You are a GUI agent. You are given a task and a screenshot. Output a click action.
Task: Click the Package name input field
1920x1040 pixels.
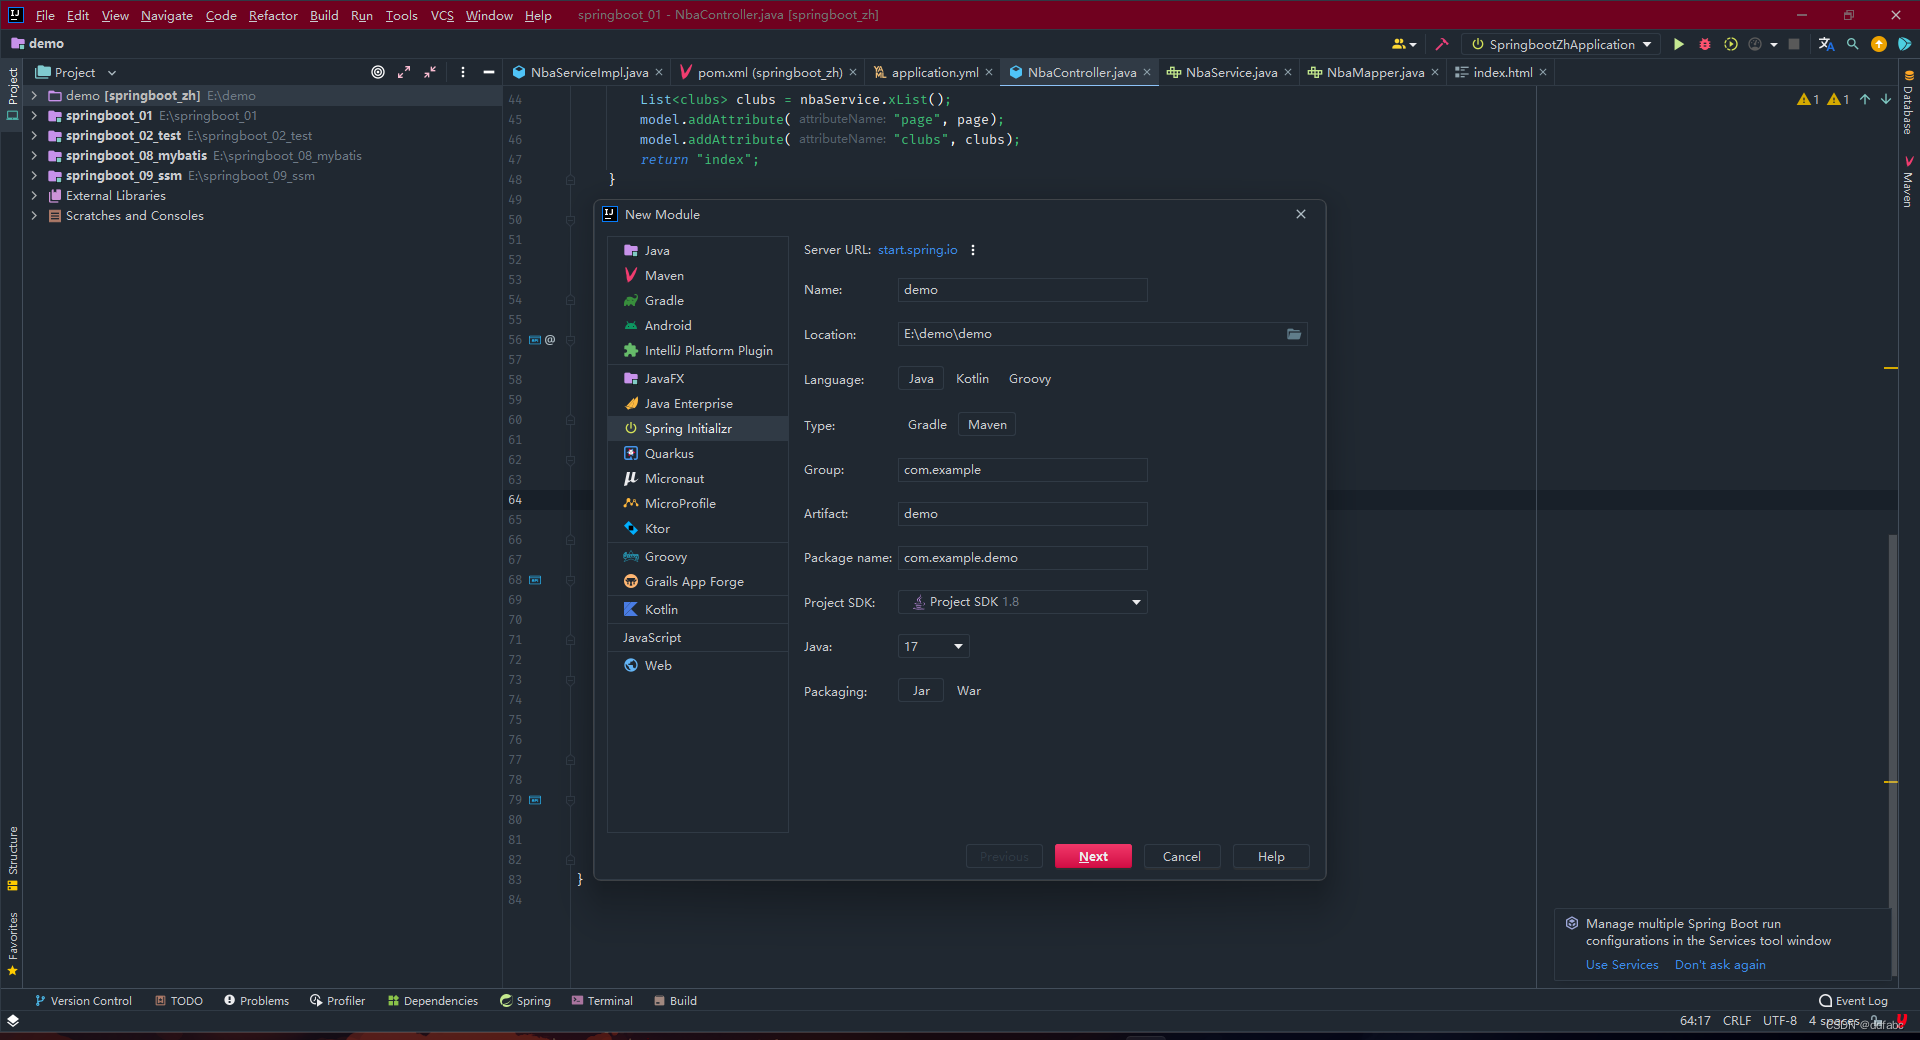tap(1022, 558)
